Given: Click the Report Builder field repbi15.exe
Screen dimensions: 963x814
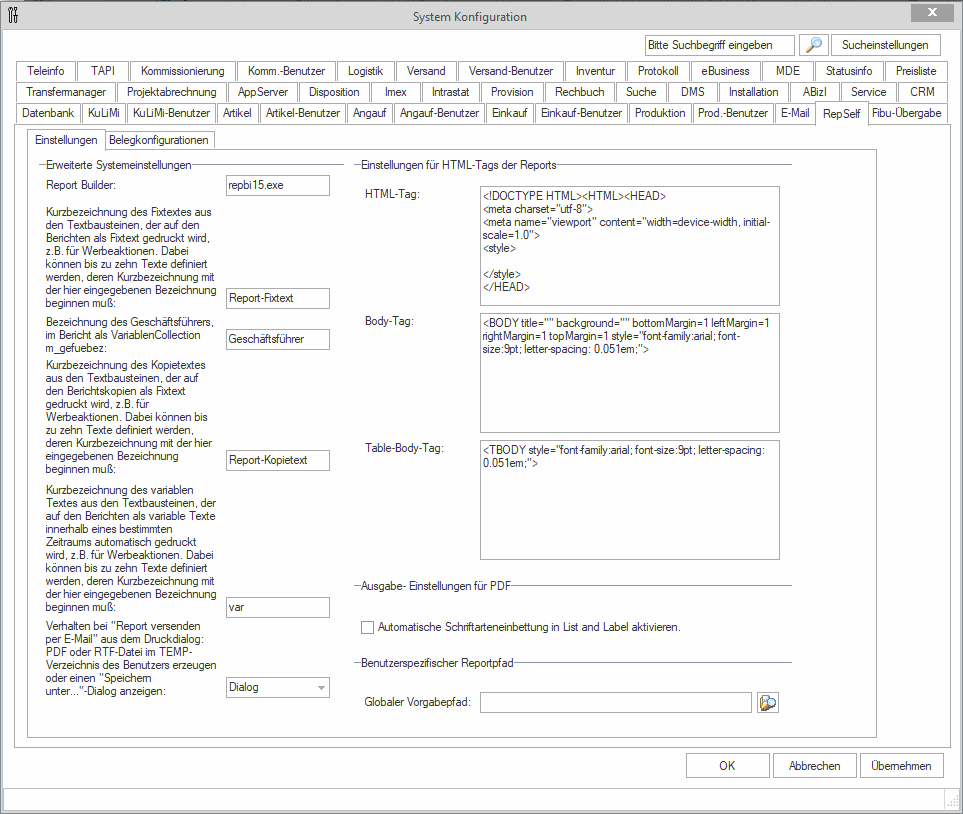Looking at the screenshot, I should pos(278,186).
